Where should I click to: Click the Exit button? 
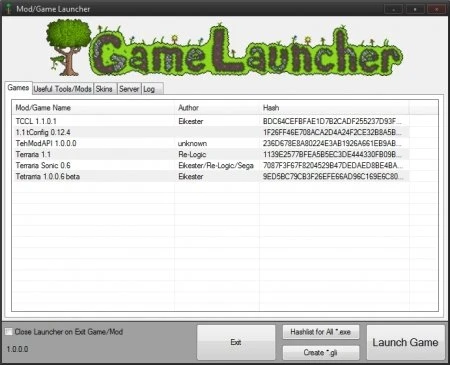click(236, 342)
